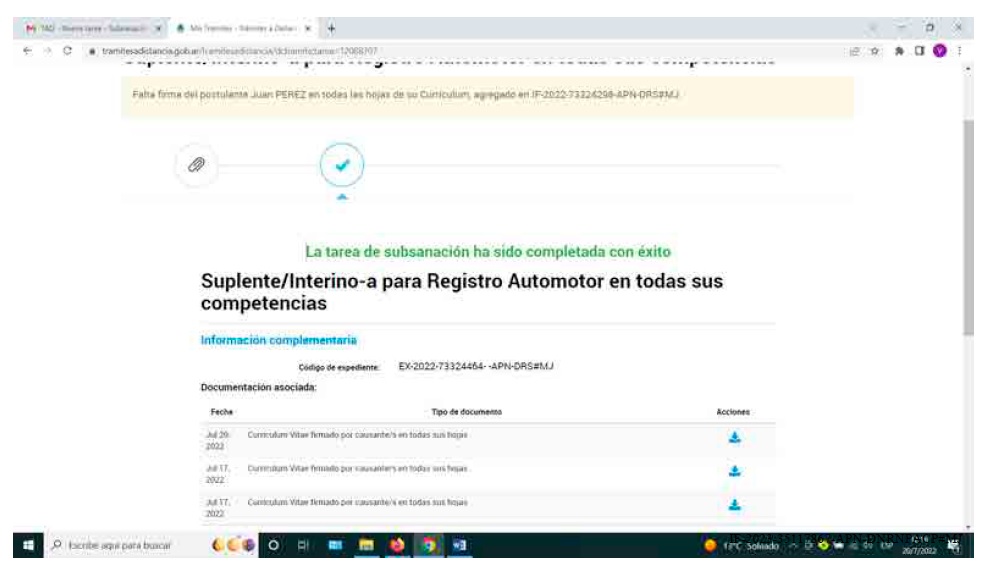Click the address bar URL field
988x572 pixels.
466,51
